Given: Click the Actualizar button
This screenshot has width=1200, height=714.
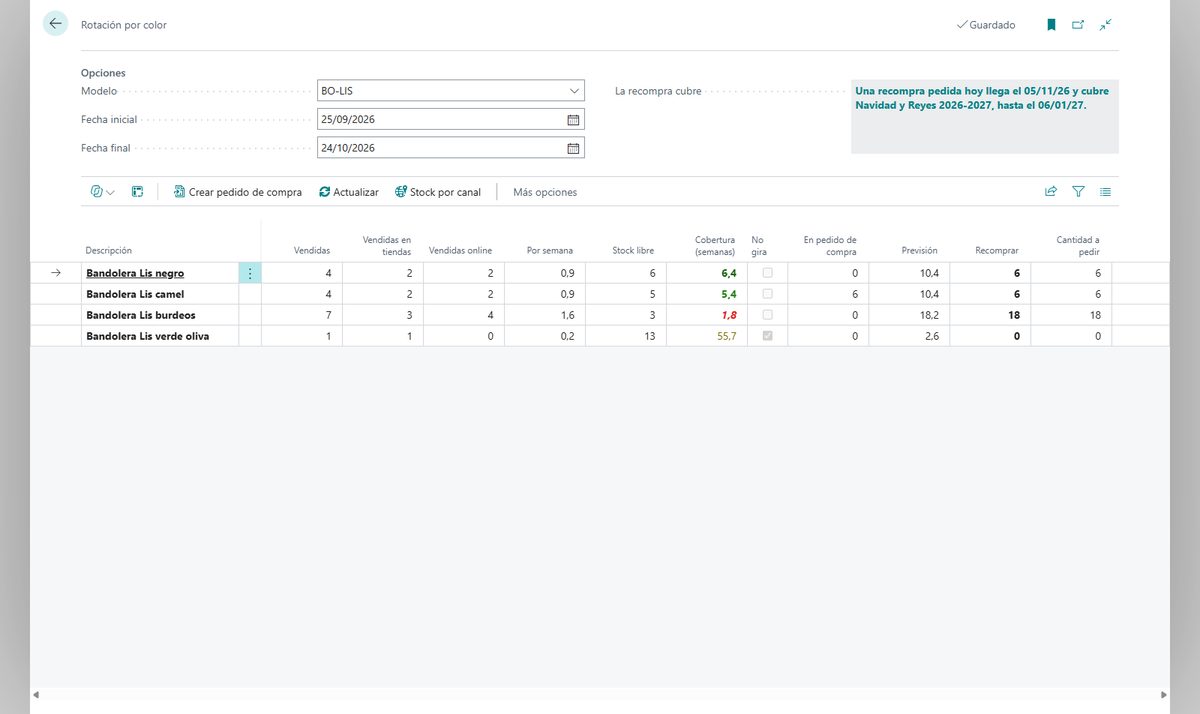Looking at the screenshot, I should point(348,192).
